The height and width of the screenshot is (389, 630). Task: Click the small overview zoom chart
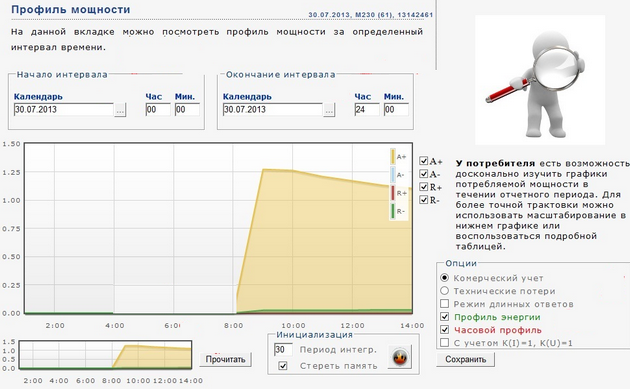(106, 354)
